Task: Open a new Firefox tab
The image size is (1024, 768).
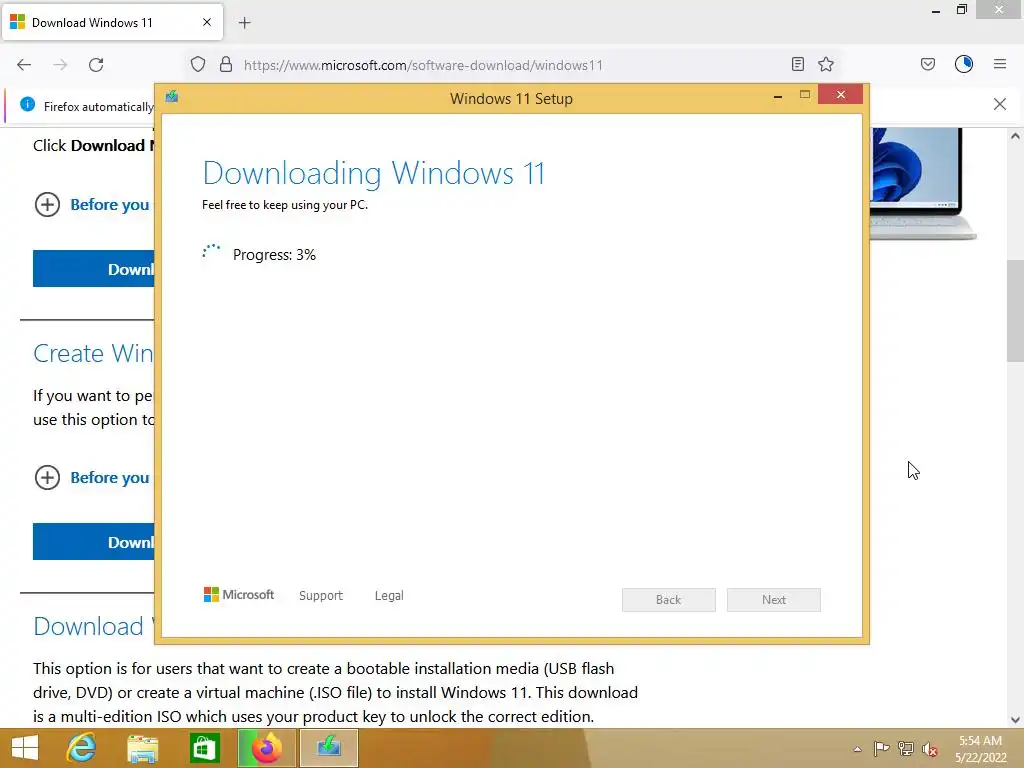Action: tap(244, 23)
